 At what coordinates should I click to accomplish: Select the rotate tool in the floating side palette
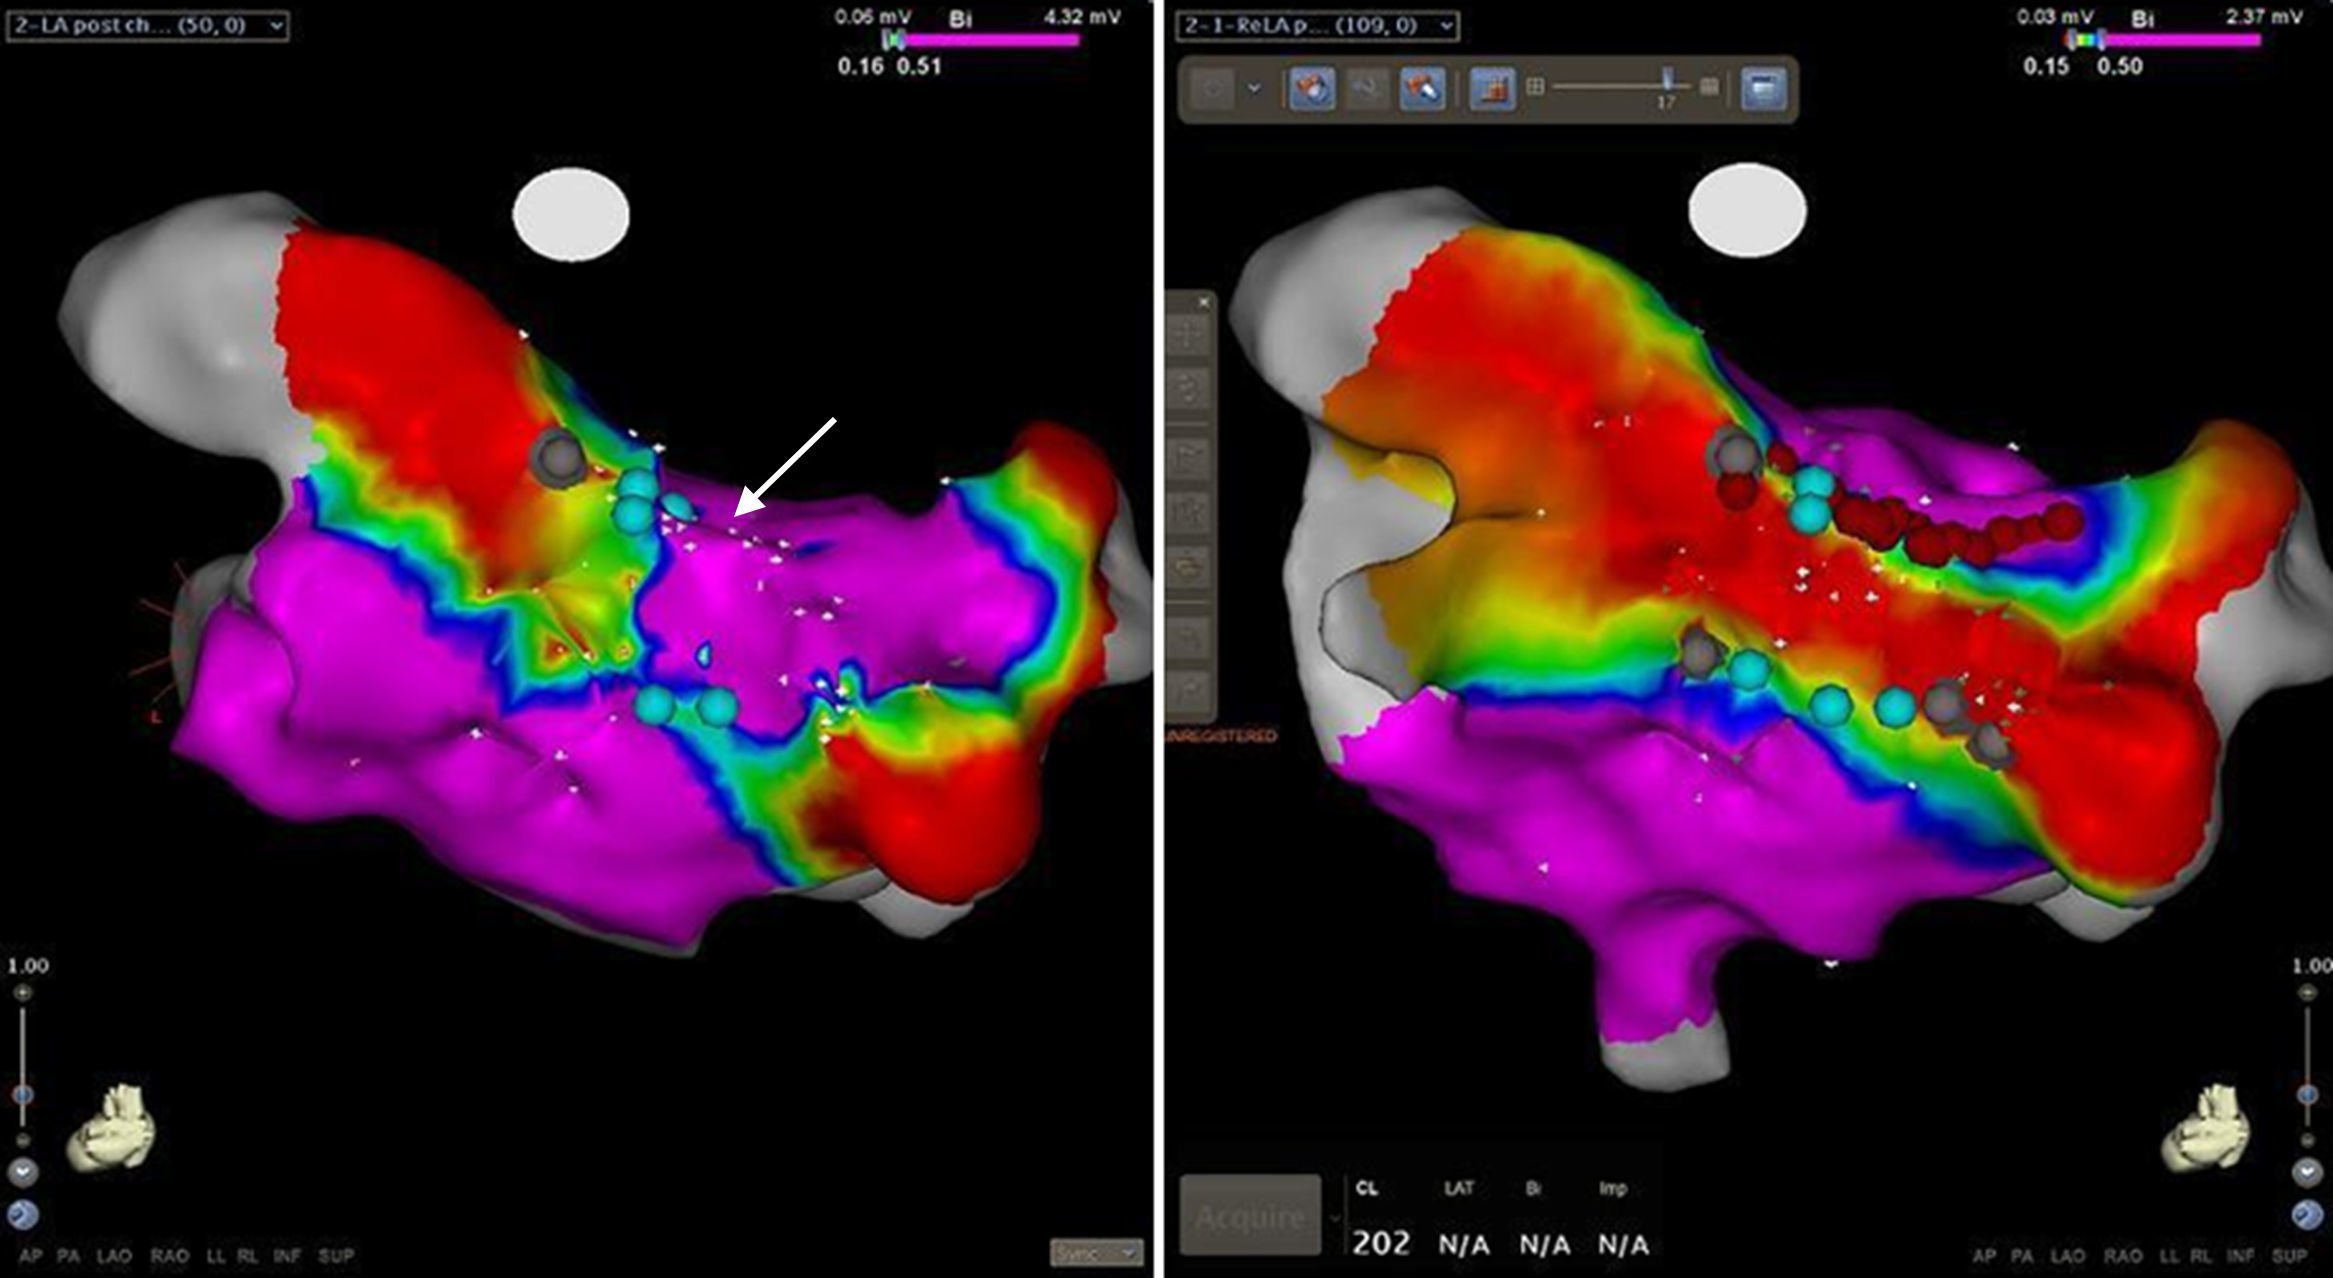1185,388
